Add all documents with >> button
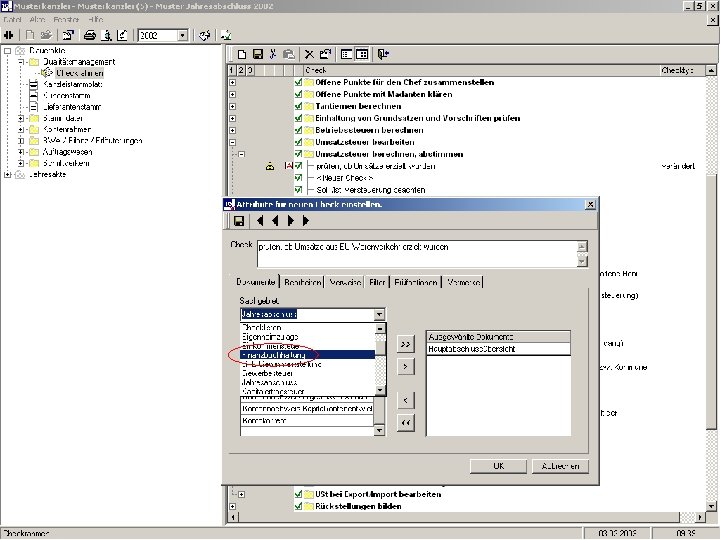The width and height of the screenshot is (720, 540). pyautogui.click(x=405, y=344)
